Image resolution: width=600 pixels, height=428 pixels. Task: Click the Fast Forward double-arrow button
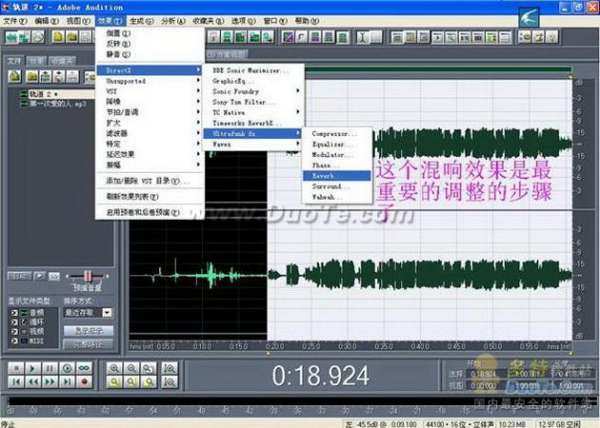pos(50,382)
